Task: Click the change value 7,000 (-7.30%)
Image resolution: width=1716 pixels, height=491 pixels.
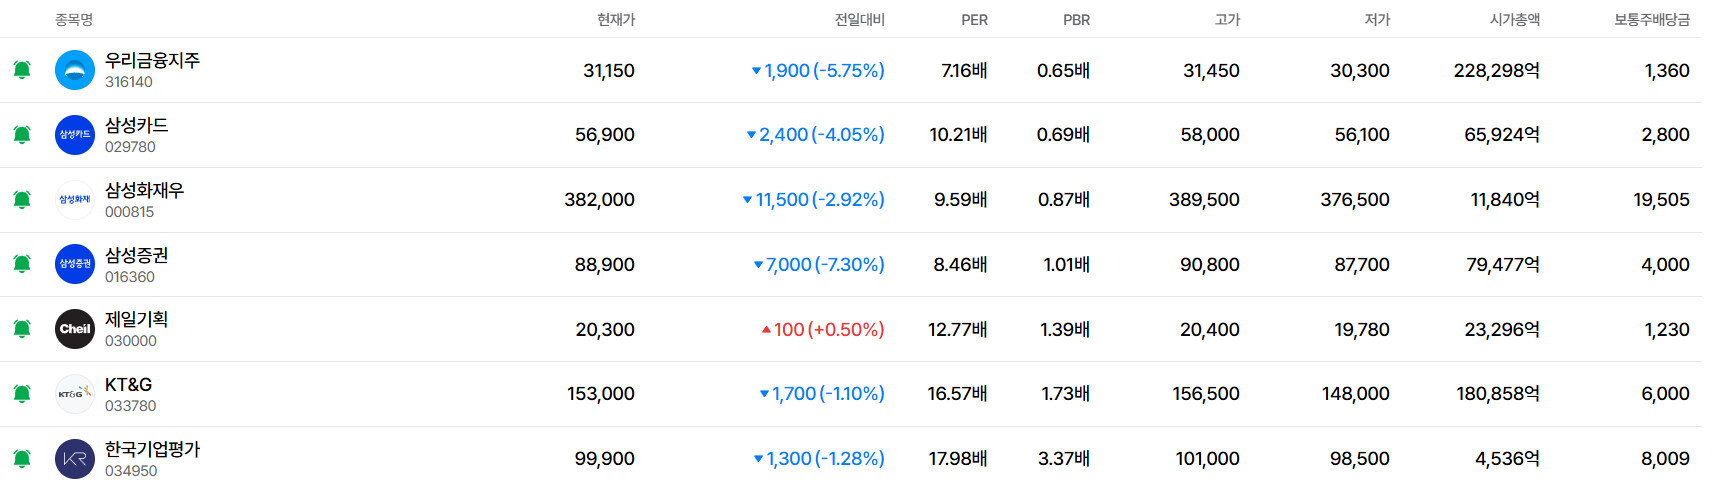Action: [819, 265]
